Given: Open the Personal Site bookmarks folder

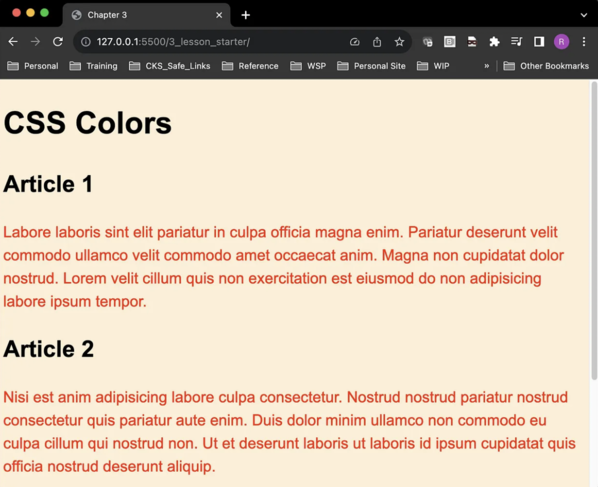Looking at the screenshot, I should [x=371, y=66].
